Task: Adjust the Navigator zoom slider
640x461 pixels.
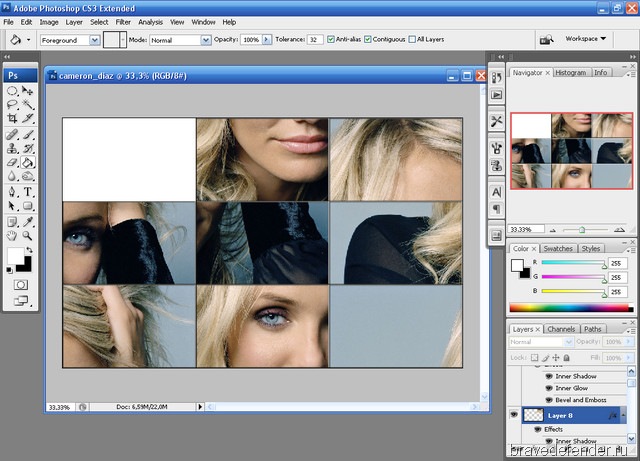Action: pos(582,230)
